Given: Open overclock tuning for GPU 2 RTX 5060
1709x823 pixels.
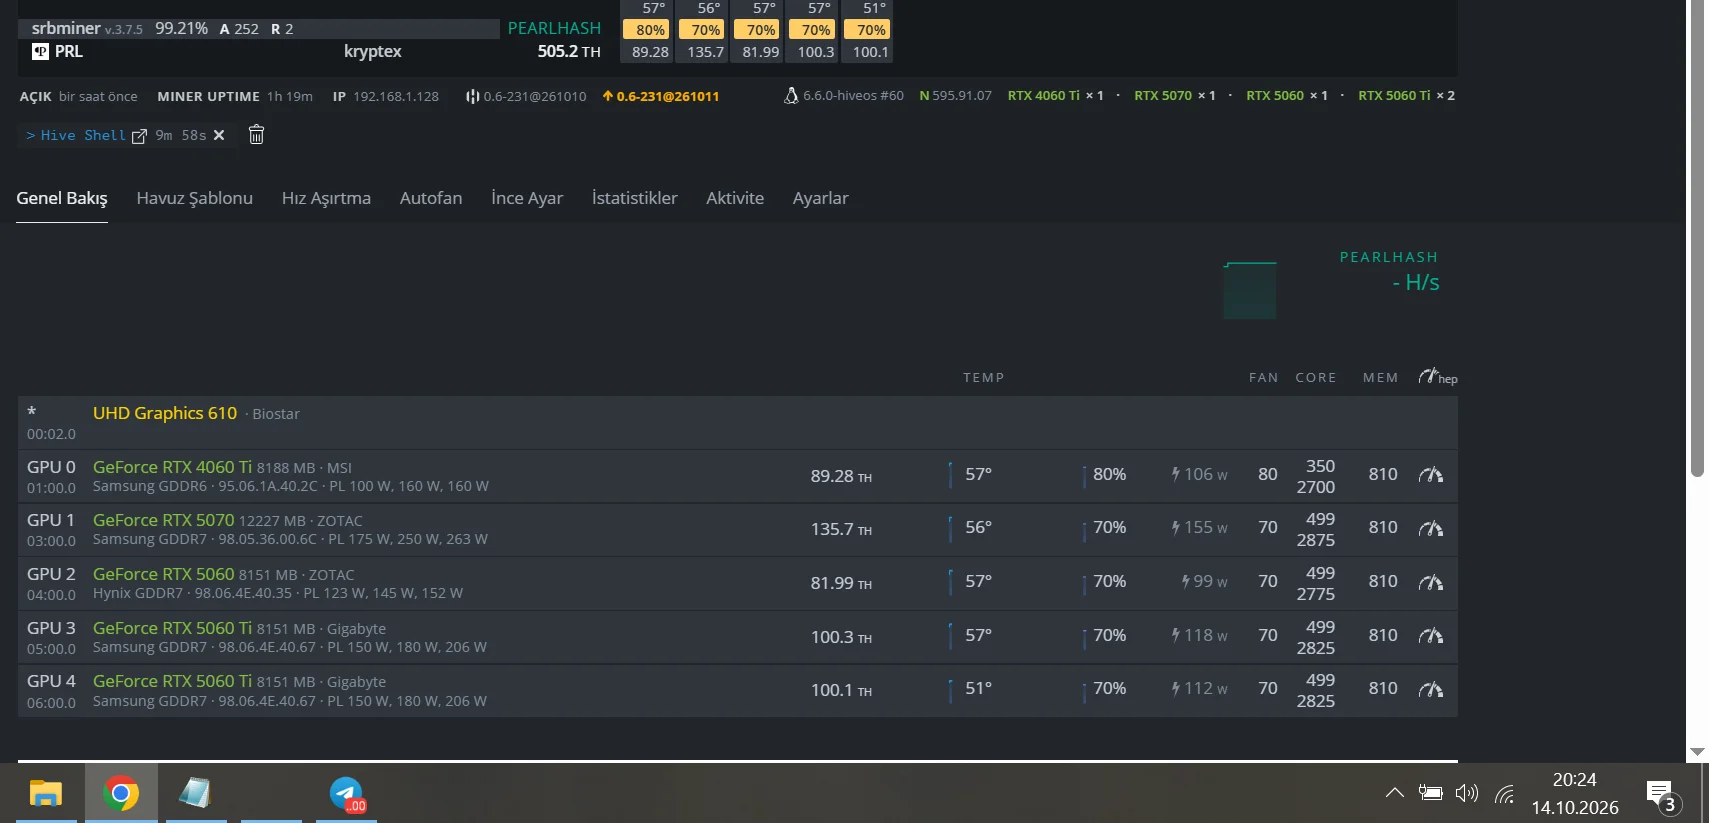Looking at the screenshot, I should coord(1431,582).
